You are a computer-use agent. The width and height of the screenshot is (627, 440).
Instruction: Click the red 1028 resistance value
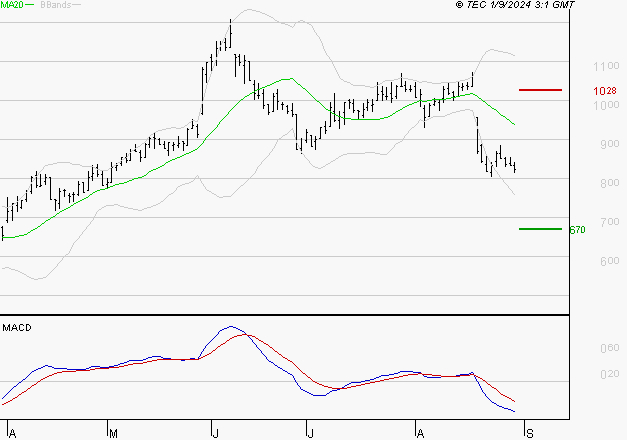click(x=605, y=91)
